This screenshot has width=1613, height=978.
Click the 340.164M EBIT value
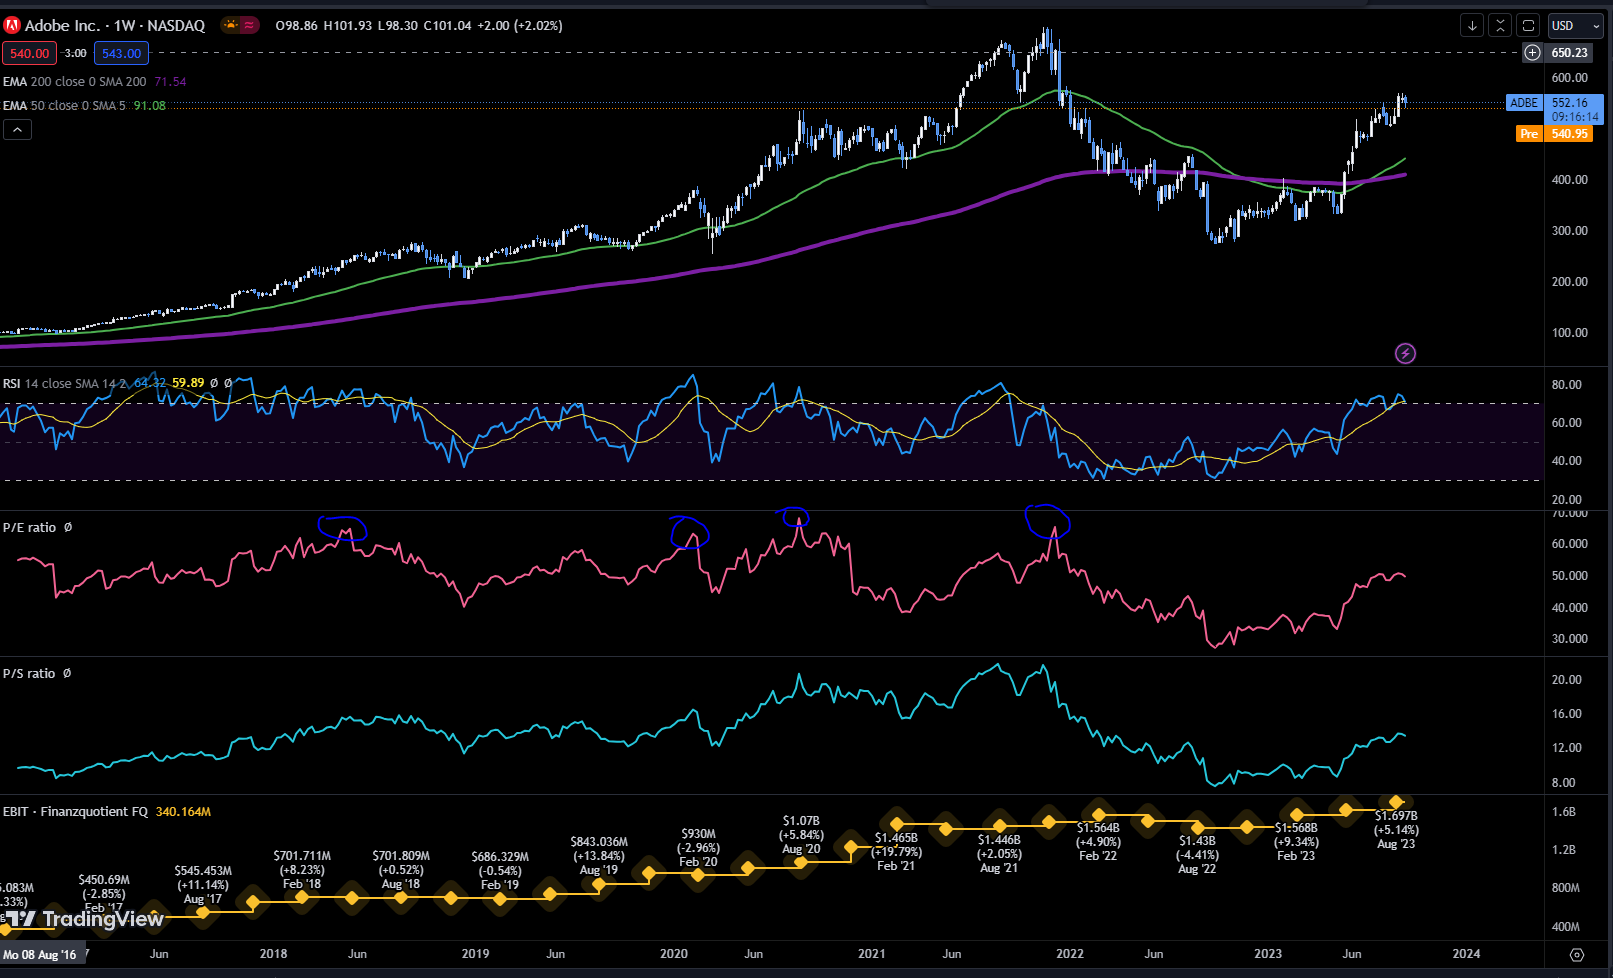183,812
